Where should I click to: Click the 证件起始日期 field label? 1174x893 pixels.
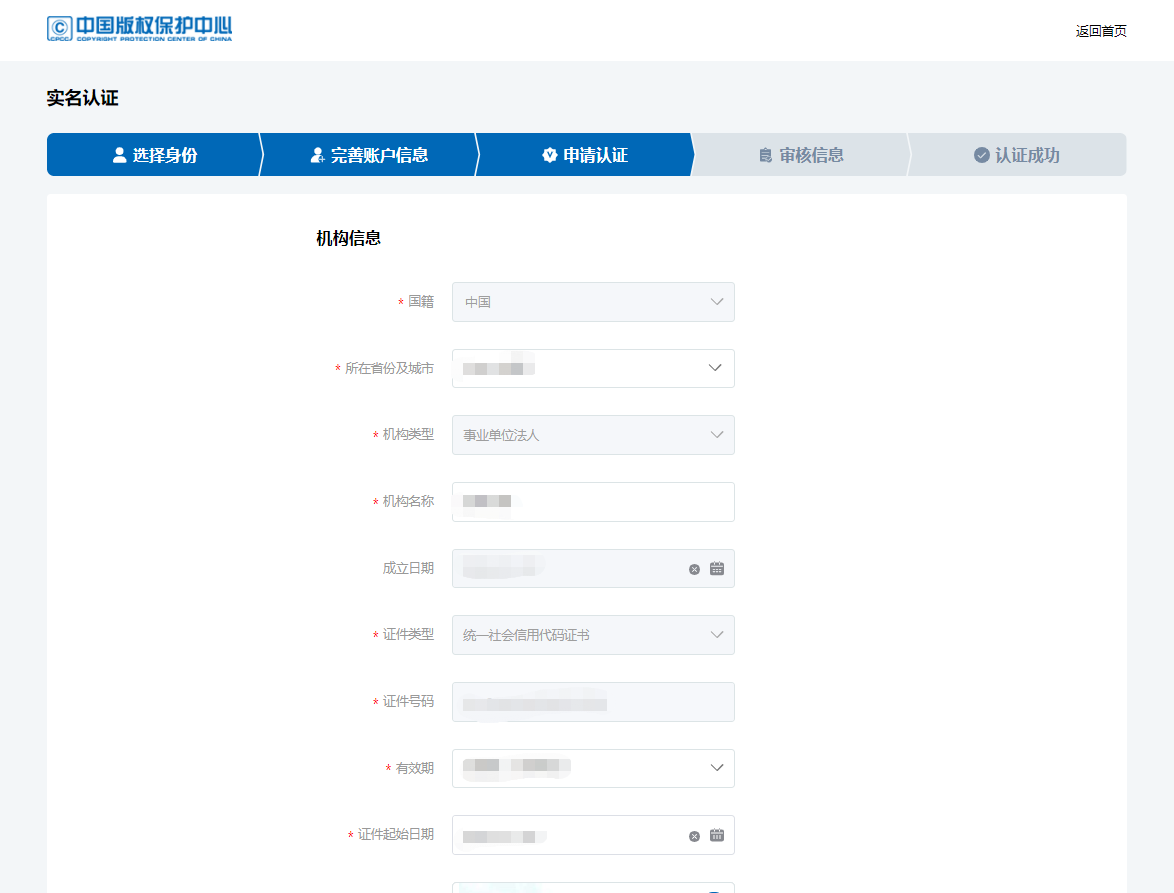pos(395,835)
